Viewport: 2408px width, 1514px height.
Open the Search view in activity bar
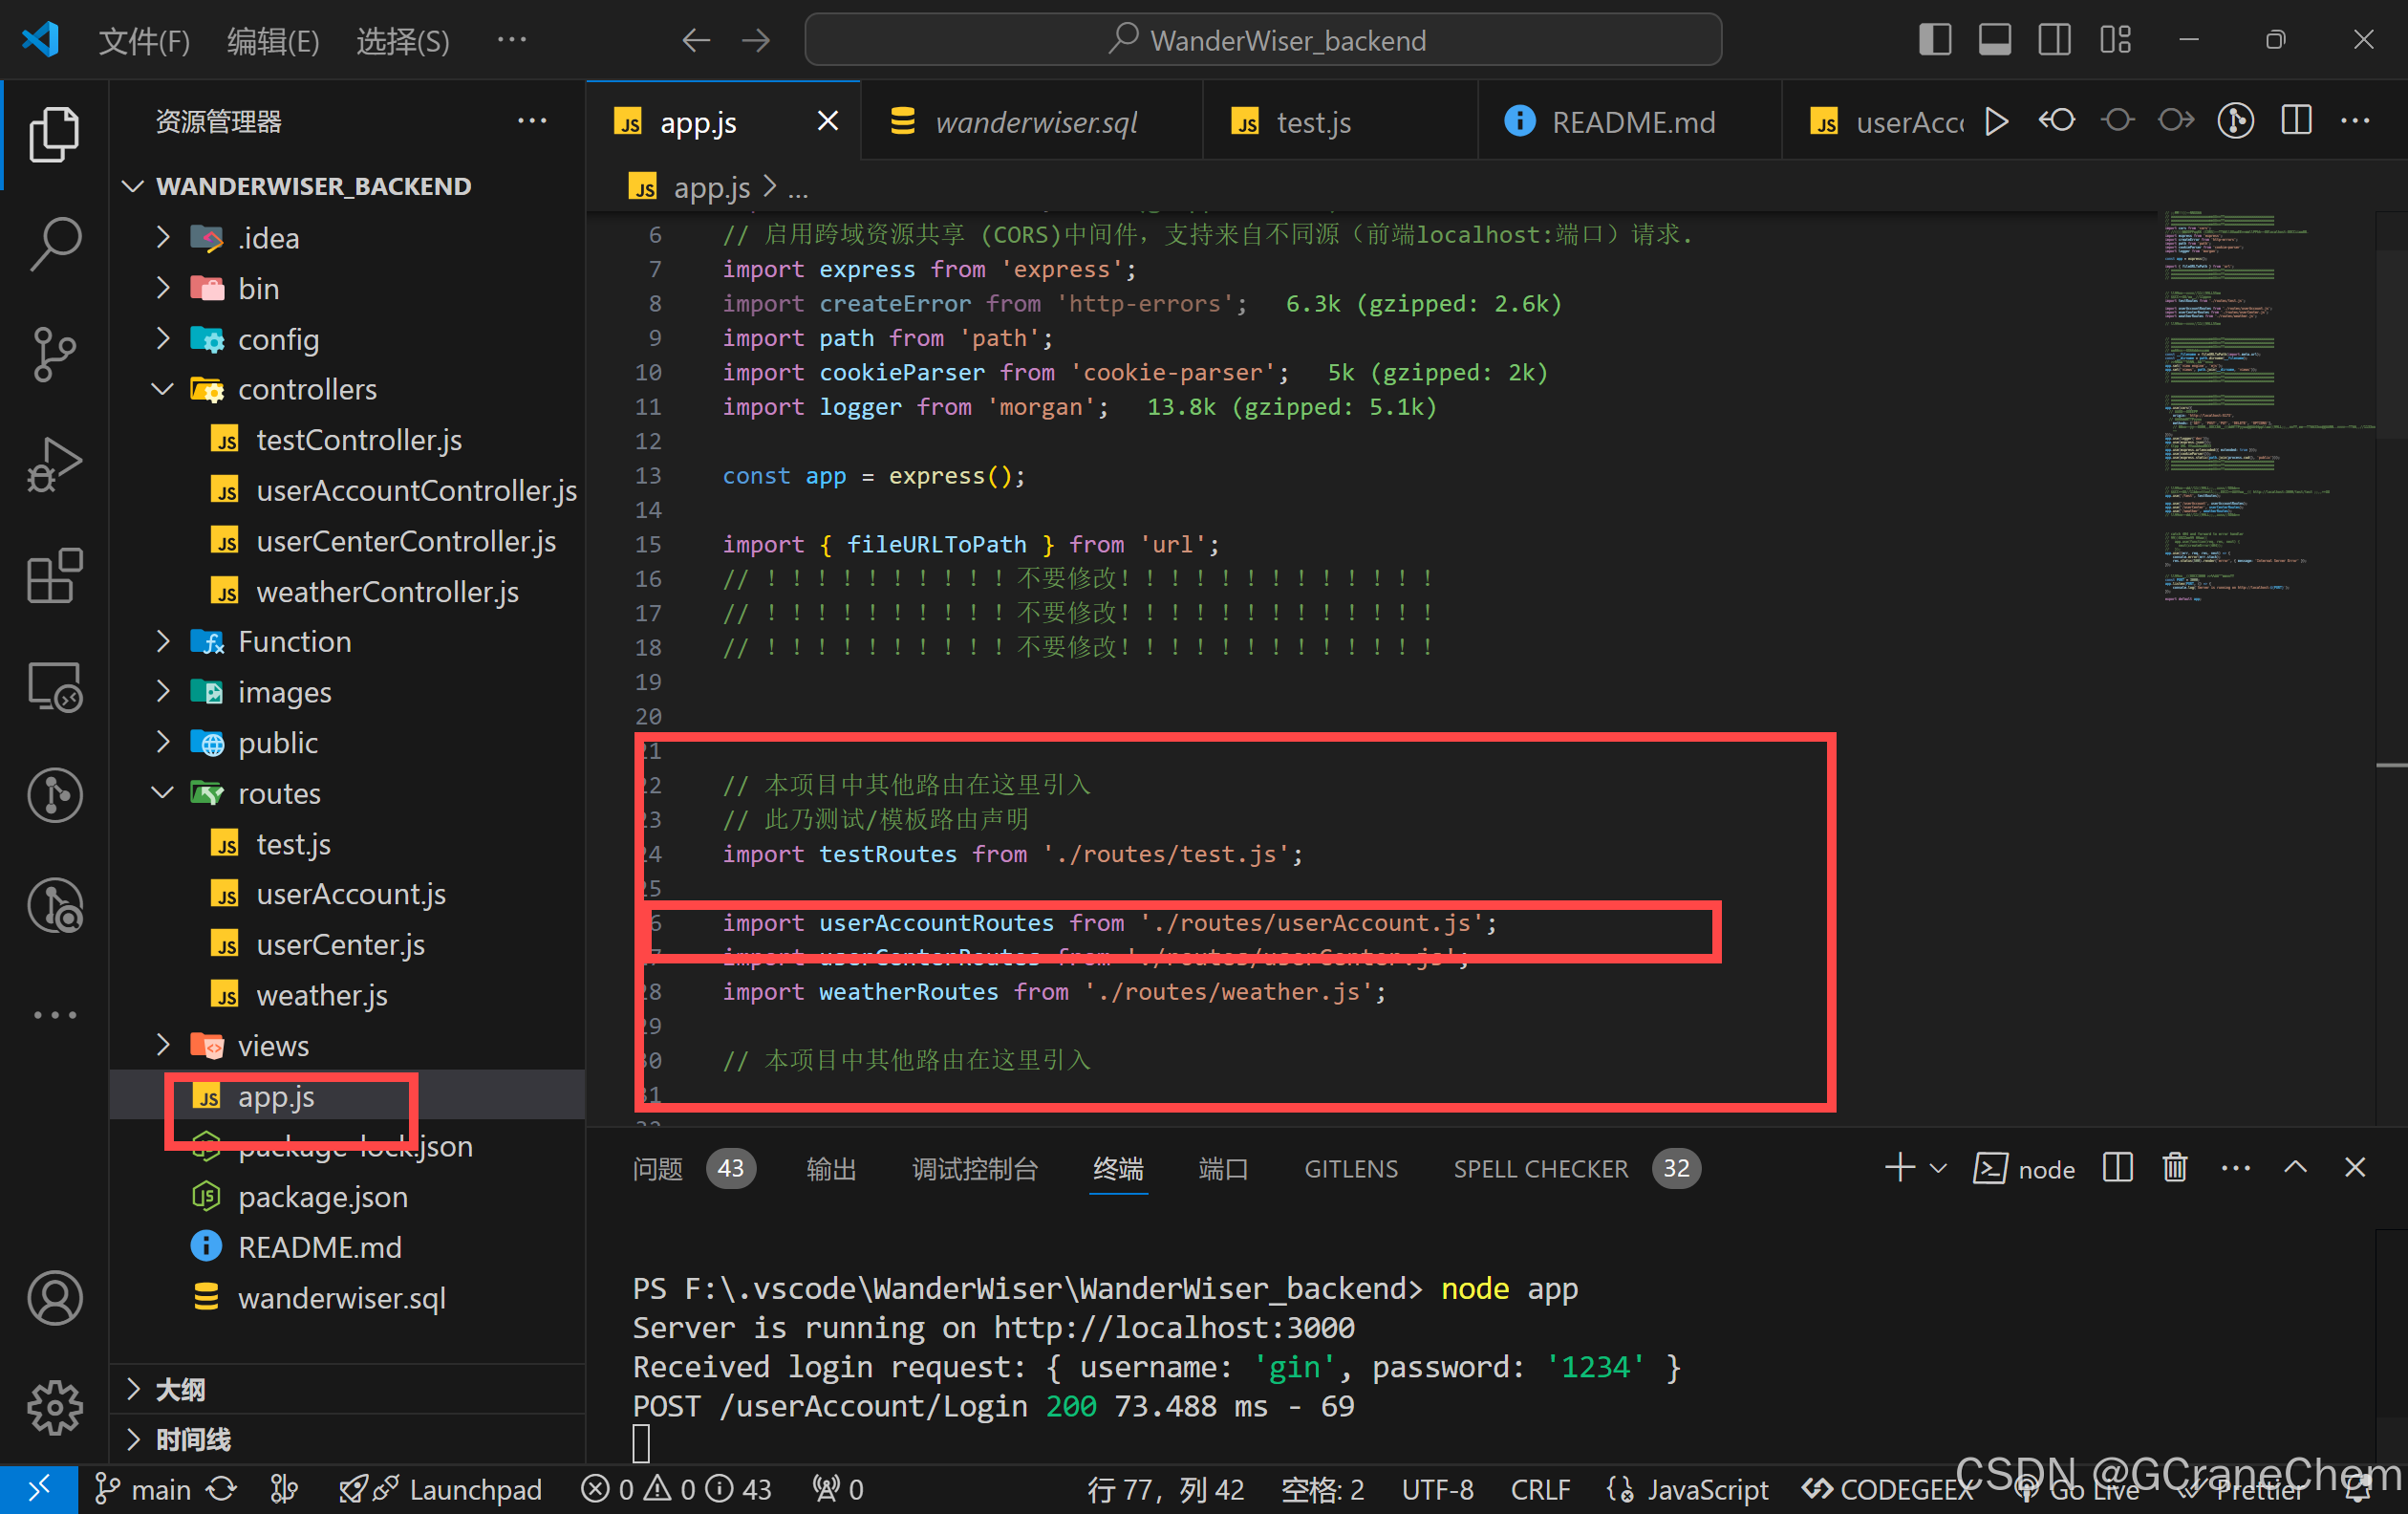coord(54,243)
